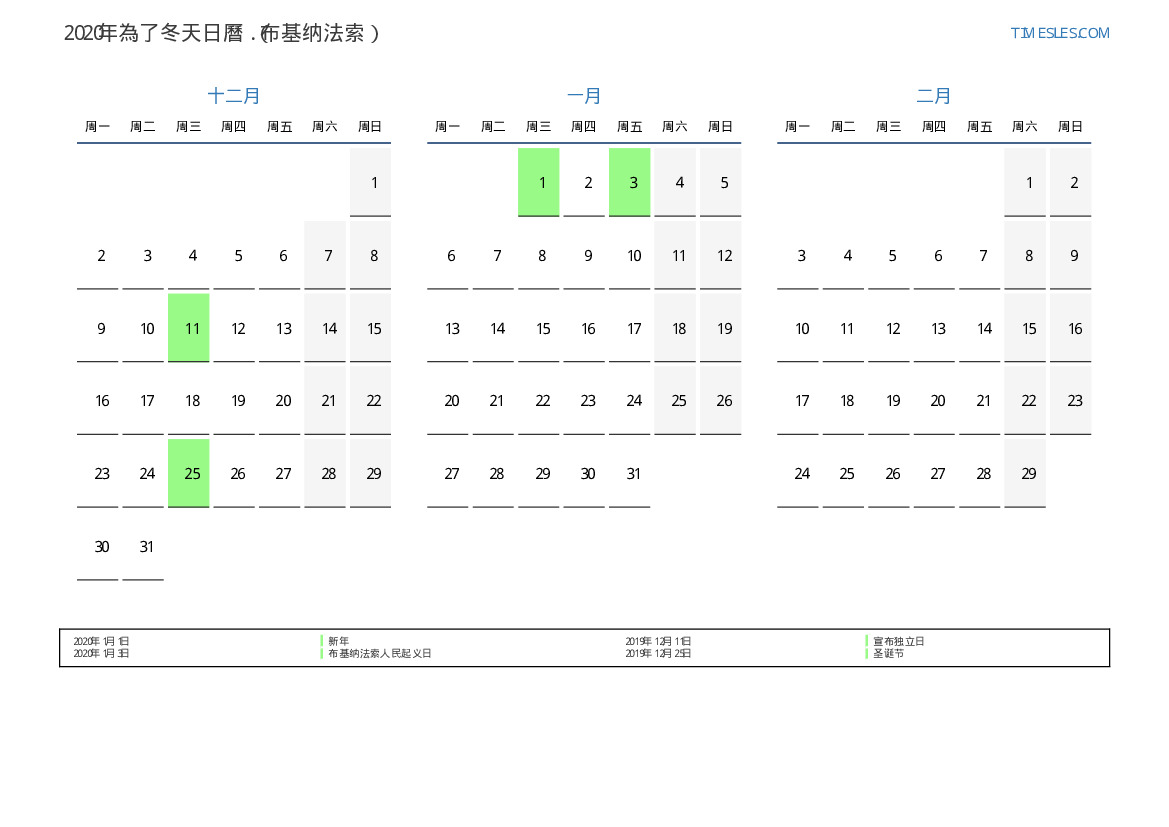Select the 宣布独立日 legend entry

[898, 641]
